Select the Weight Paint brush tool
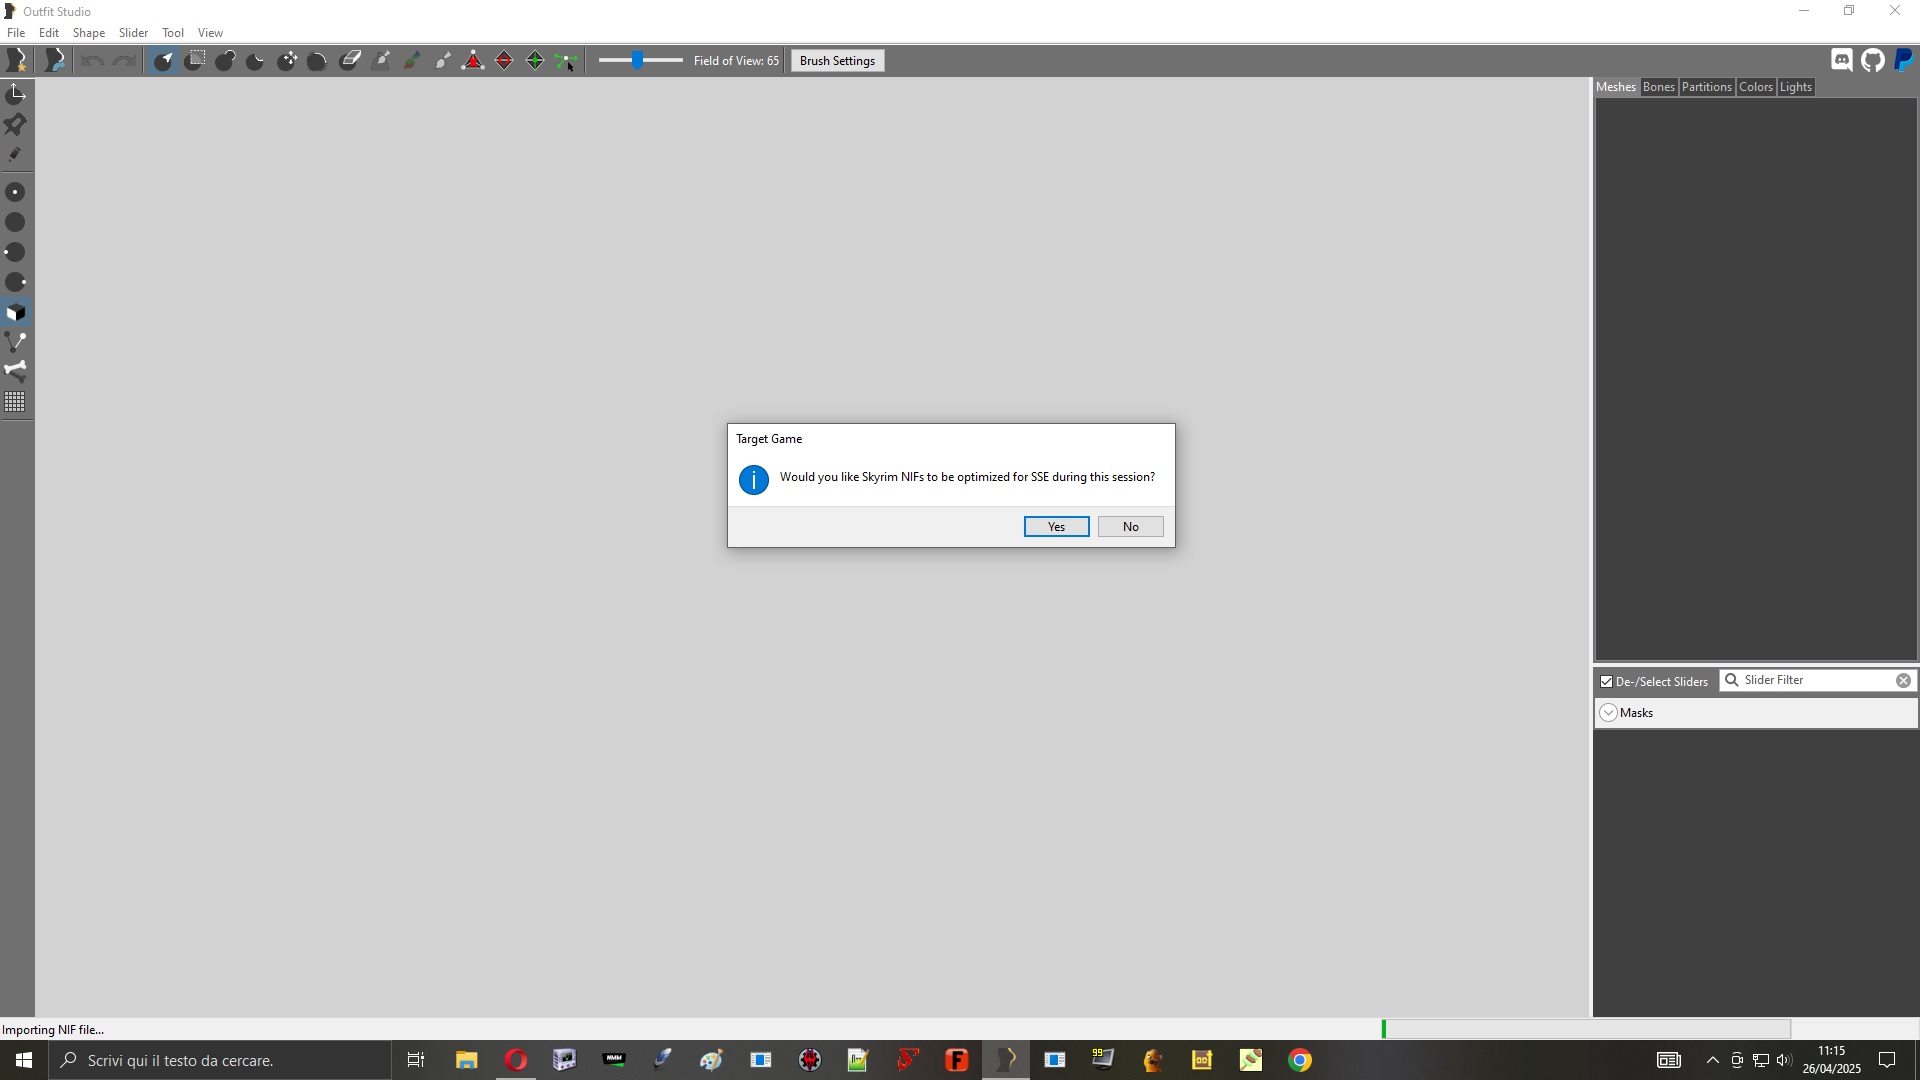The height and width of the screenshot is (1080, 1920). click(381, 61)
